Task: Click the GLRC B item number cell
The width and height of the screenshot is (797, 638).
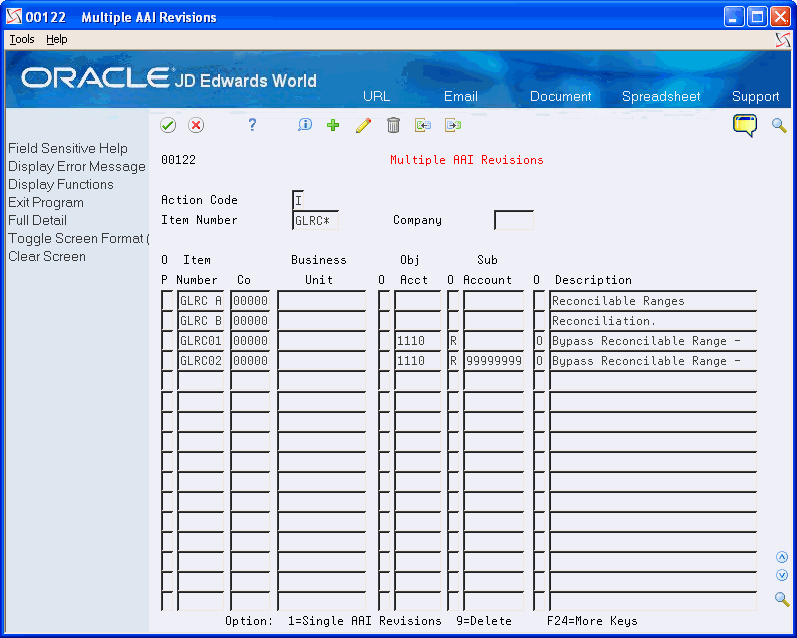Action: coord(201,321)
